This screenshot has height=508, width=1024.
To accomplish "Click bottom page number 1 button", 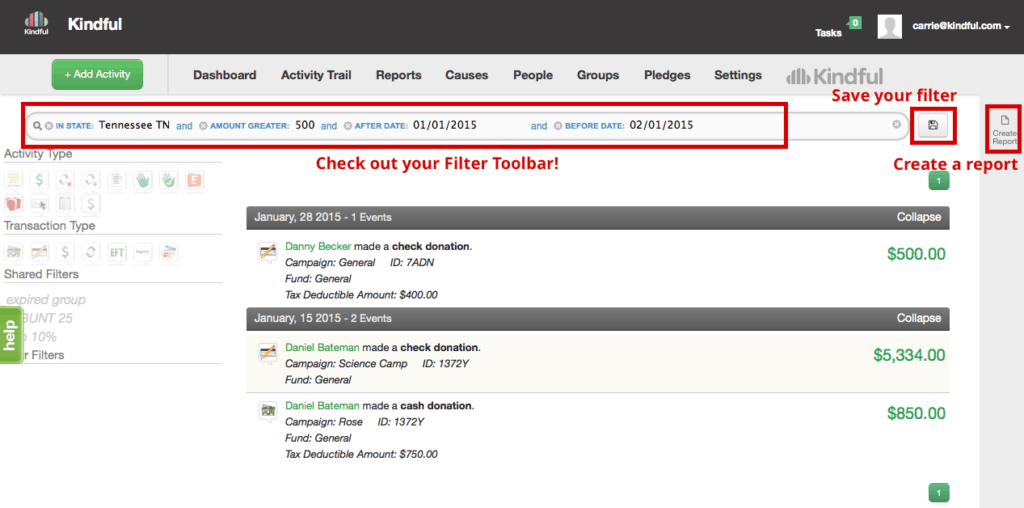I will point(938,492).
